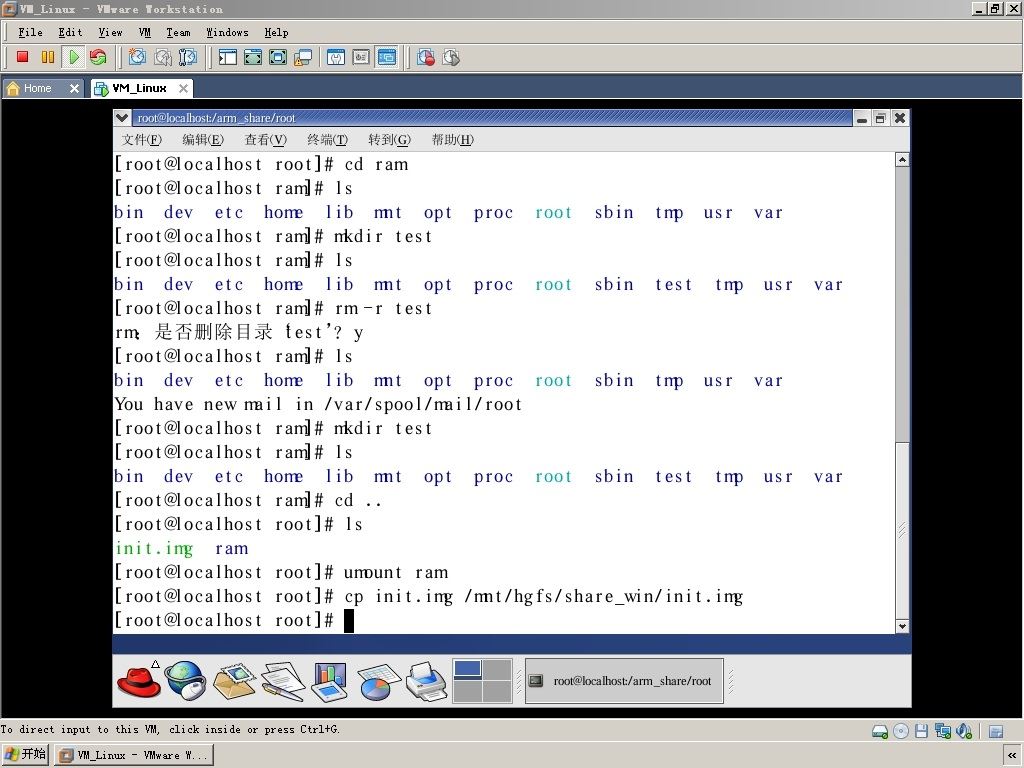
Task: Open terminal 编辑(E) menu
Action: click(203, 139)
